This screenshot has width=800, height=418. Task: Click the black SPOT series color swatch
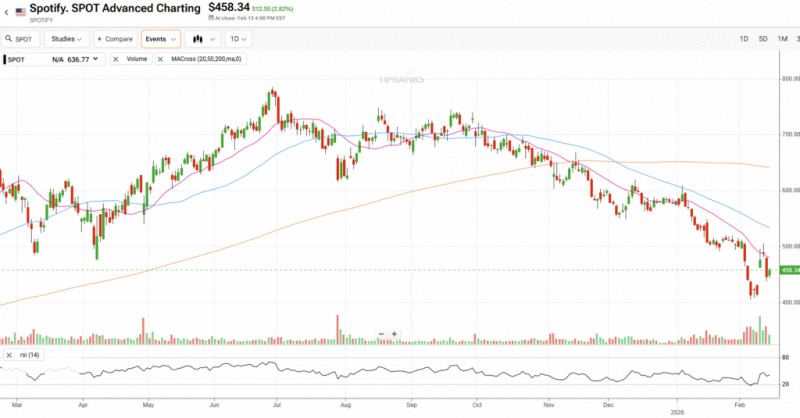coord(5,60)
